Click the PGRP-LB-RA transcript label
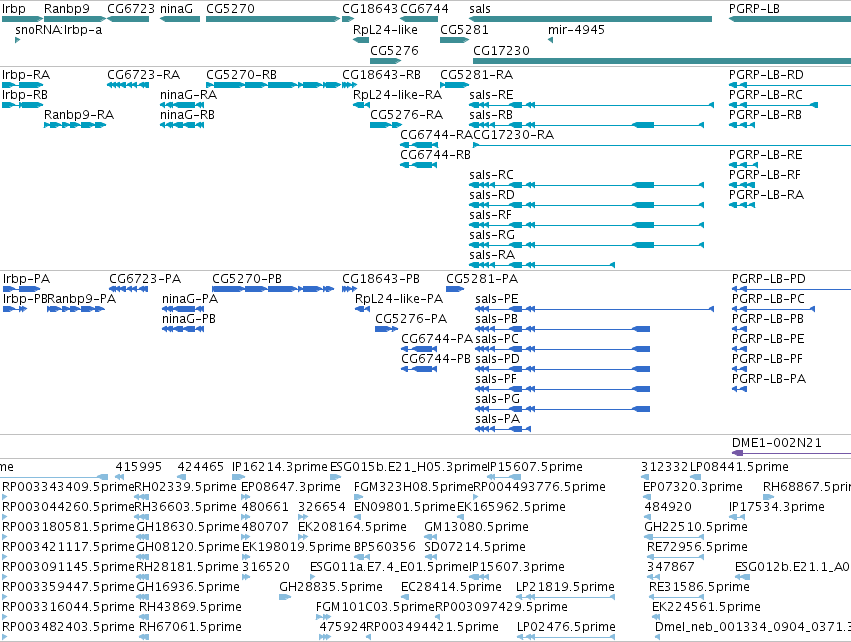Viewport: 851px width, 642px height. (x=766, y=195)
